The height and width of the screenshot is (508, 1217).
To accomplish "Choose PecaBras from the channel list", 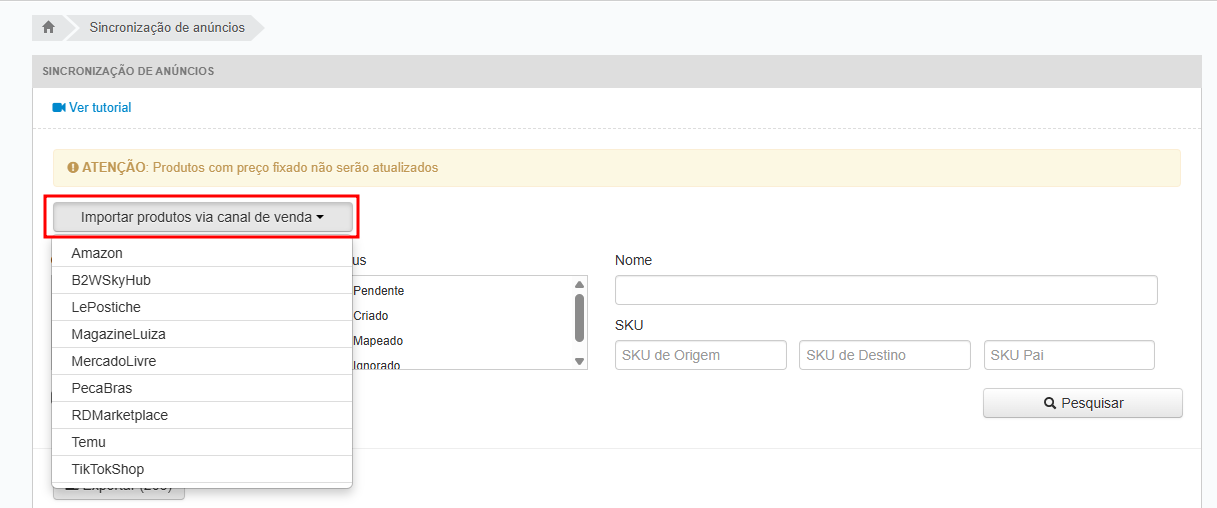I will click(x=202, y=388).
